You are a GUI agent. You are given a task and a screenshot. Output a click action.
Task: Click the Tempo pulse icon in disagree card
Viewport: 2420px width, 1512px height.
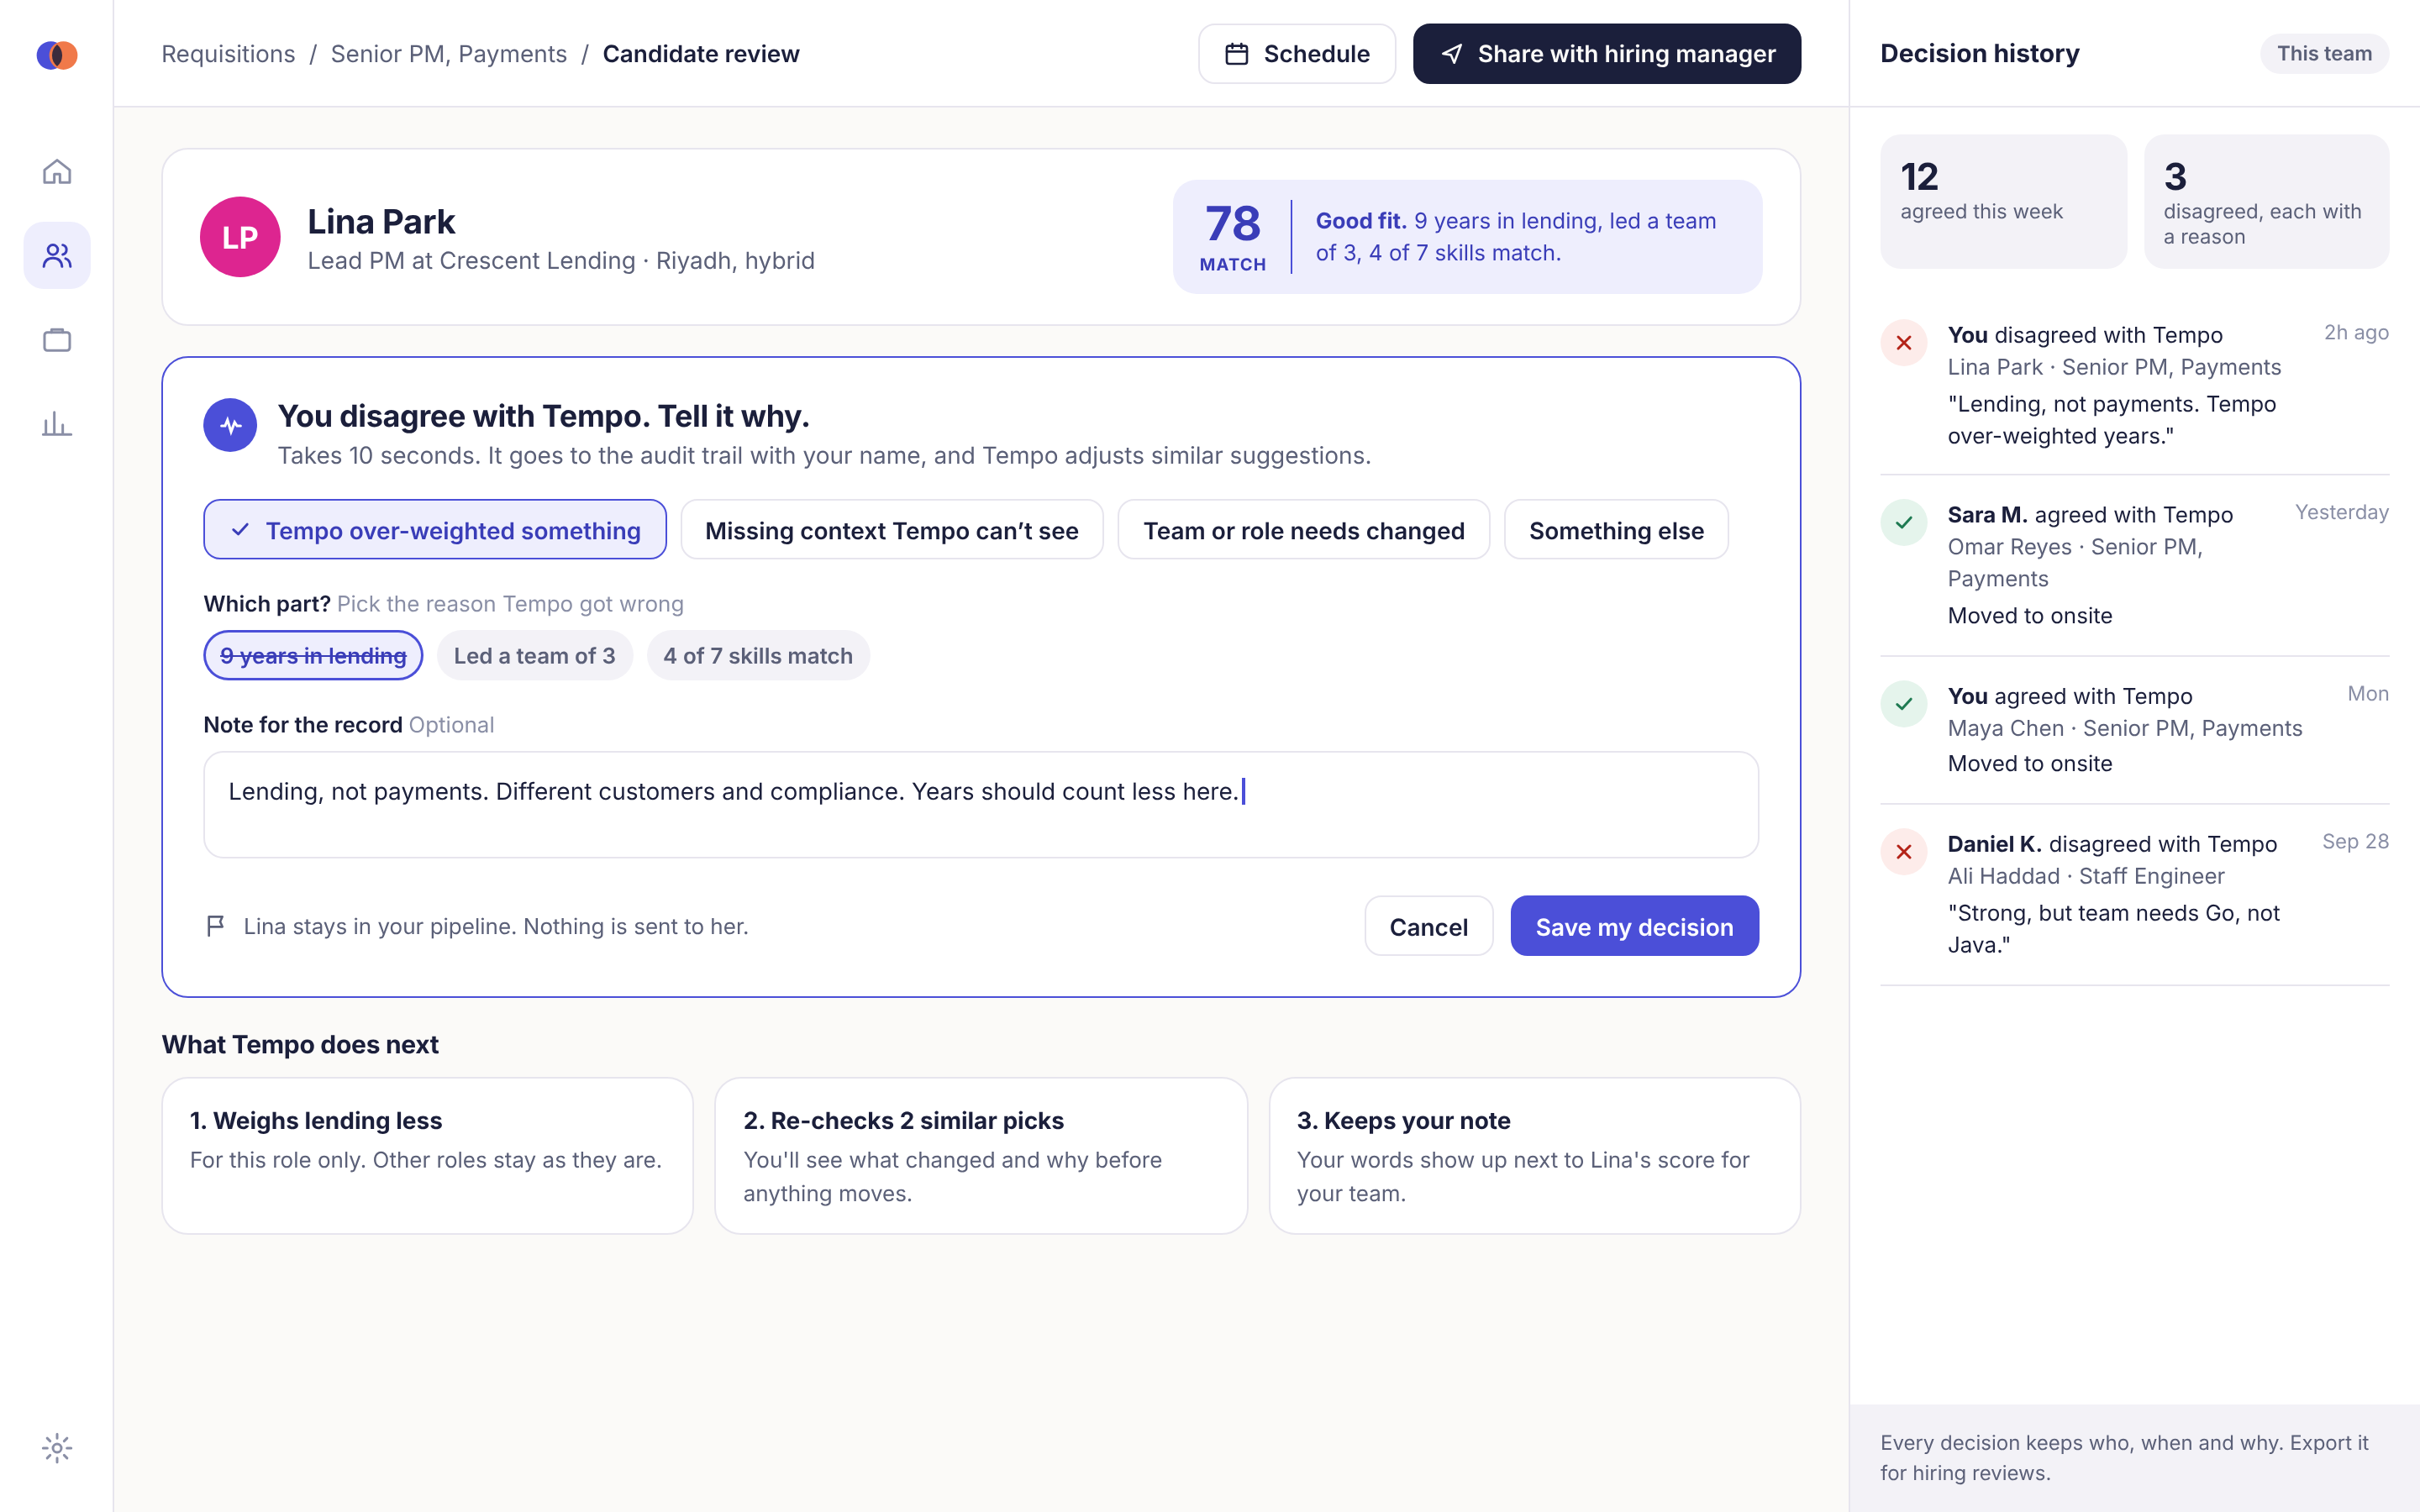pyautogui.click(x=230, y=425)
